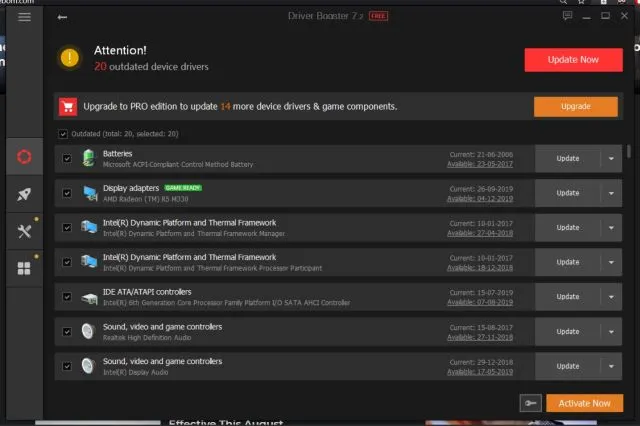Click the yellow attention warning icon
This screenshot has width=640, height=426.
tap(70, 58)
